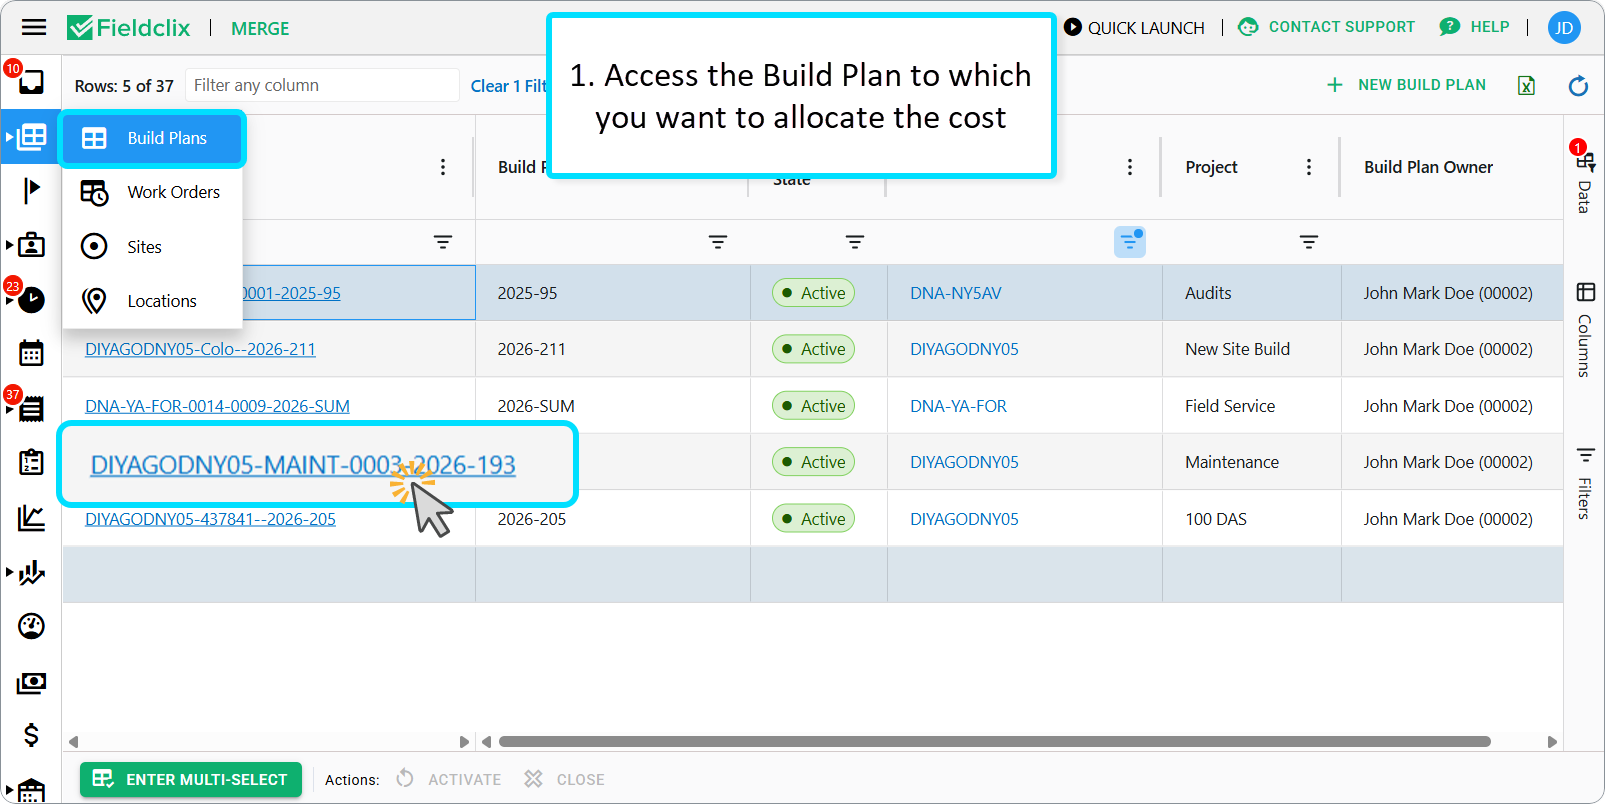Select Sites from the flyout menu
This screenshot has height=804, width=1605.
152,247
